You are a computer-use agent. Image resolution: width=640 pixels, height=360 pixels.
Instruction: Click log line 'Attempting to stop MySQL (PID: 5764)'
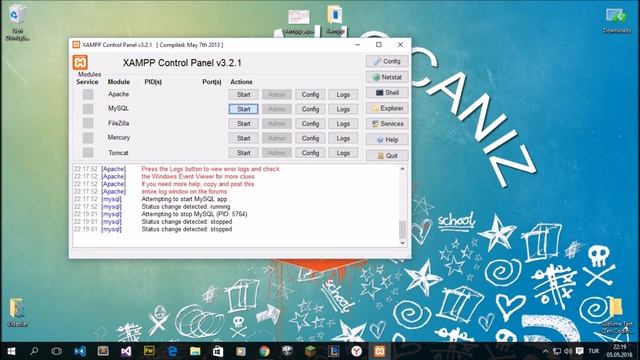(194, 214)
